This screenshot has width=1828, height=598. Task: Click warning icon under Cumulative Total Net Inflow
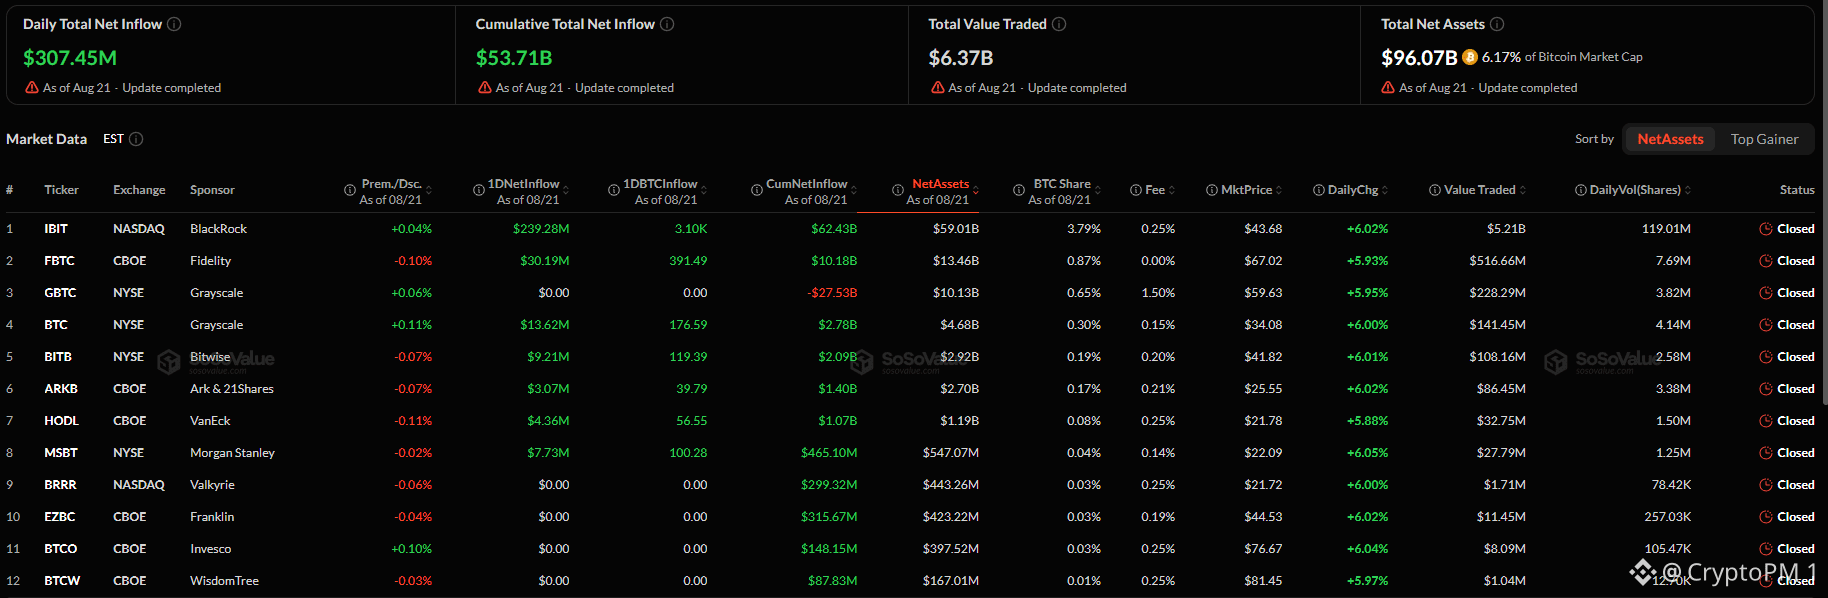click(485, 88)
